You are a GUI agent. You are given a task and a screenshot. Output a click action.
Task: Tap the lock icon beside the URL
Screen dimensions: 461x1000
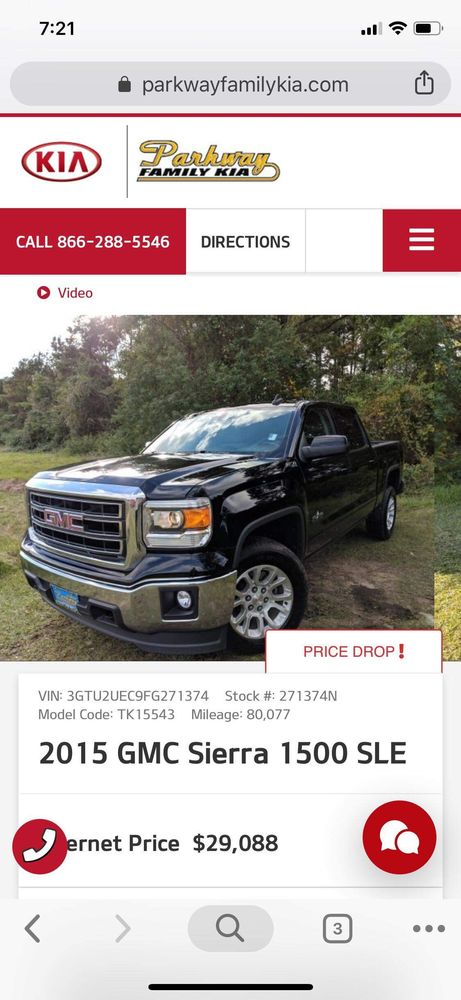pyautogui.click(x=124, y=84)
